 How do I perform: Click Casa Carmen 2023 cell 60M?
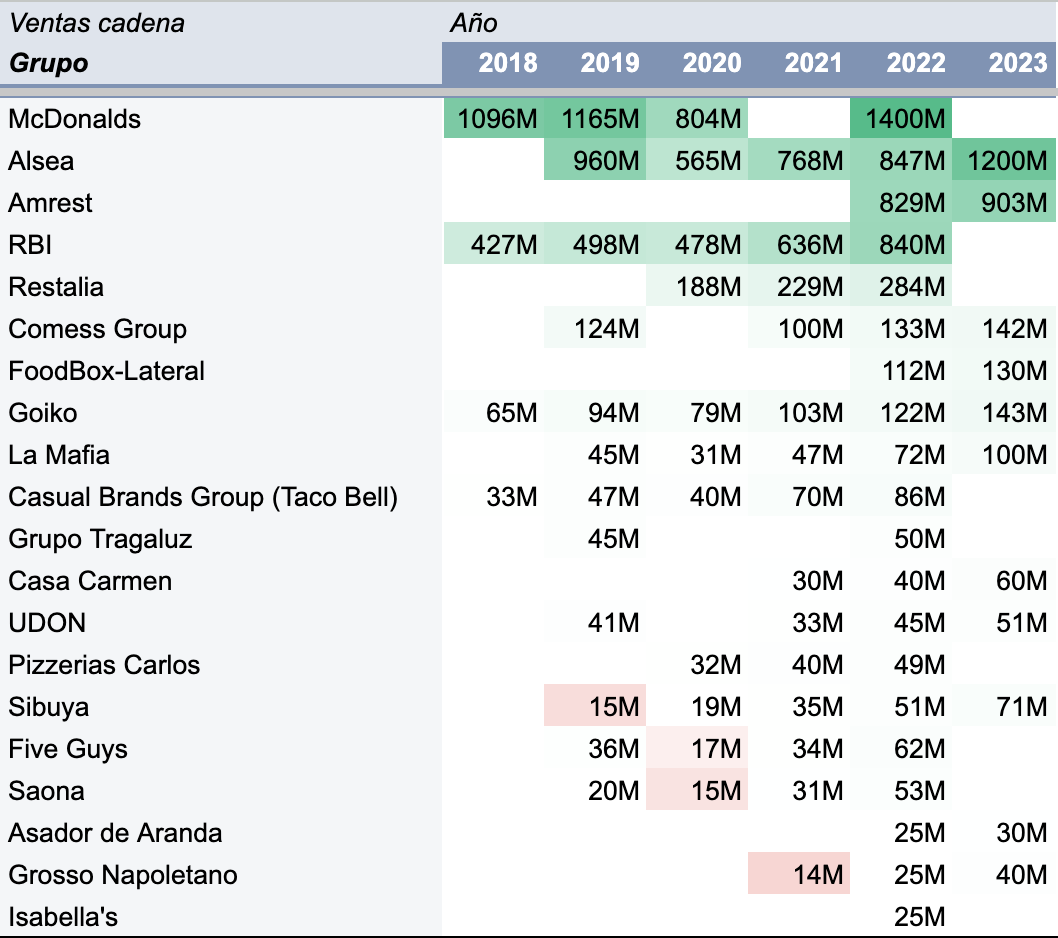tap(1004, 580)
